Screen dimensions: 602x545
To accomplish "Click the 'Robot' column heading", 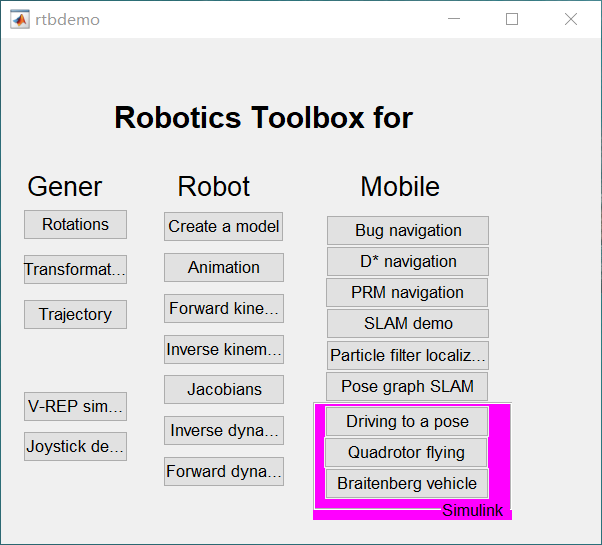I will click(x=213, y=187).
